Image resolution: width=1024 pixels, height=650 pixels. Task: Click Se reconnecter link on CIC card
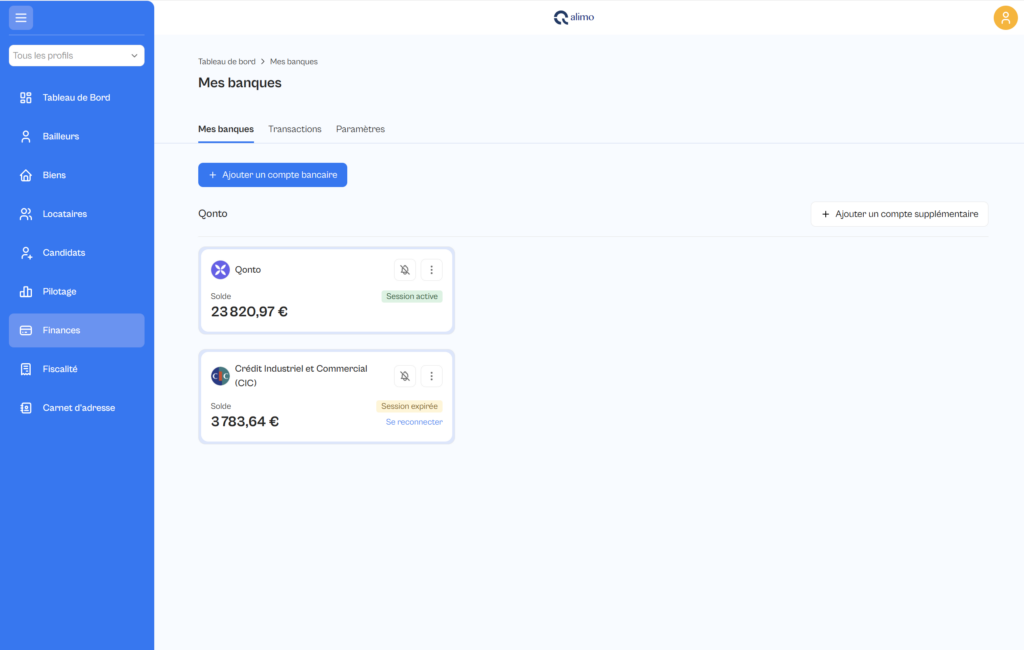pyautogui.click(x=414, y=422)
